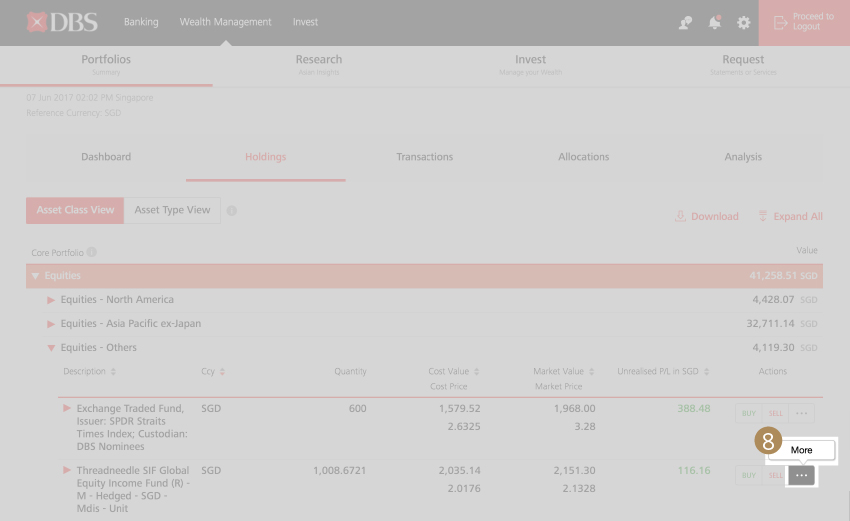Click the Core Portfolio info icon
The height and width of the screenshot is (521, 850).
[92, 252]
